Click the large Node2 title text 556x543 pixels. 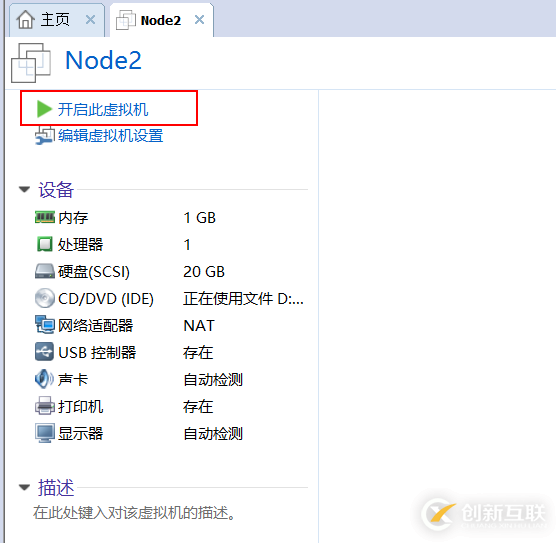tap(104, 60)
